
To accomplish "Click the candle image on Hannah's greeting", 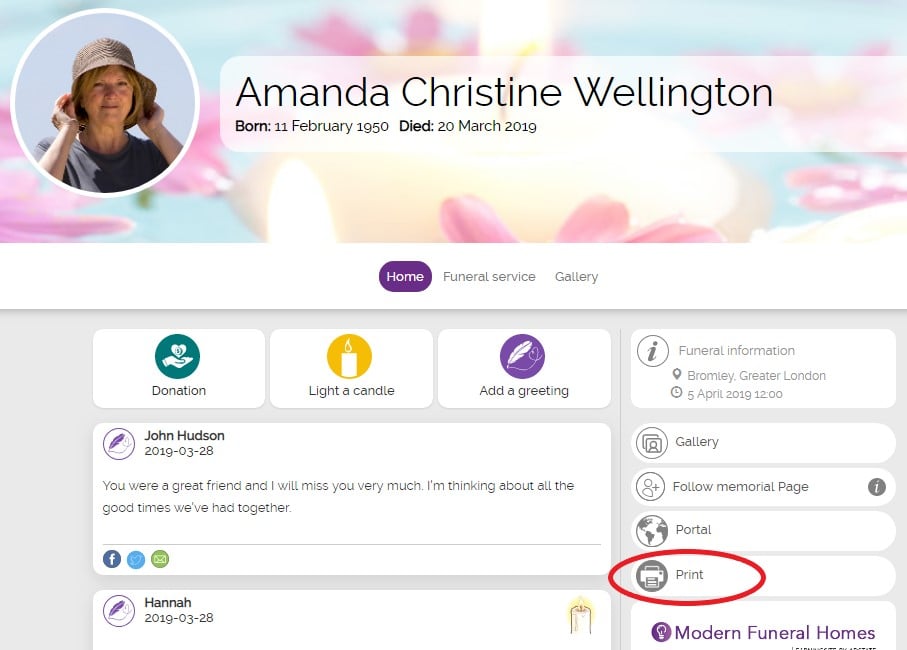I will point(581,616).
